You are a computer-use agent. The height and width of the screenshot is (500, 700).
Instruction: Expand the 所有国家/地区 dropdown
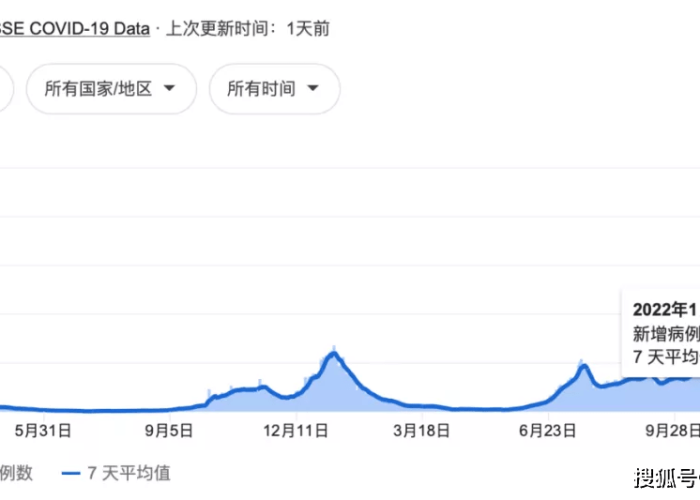(x=111, y=89)
